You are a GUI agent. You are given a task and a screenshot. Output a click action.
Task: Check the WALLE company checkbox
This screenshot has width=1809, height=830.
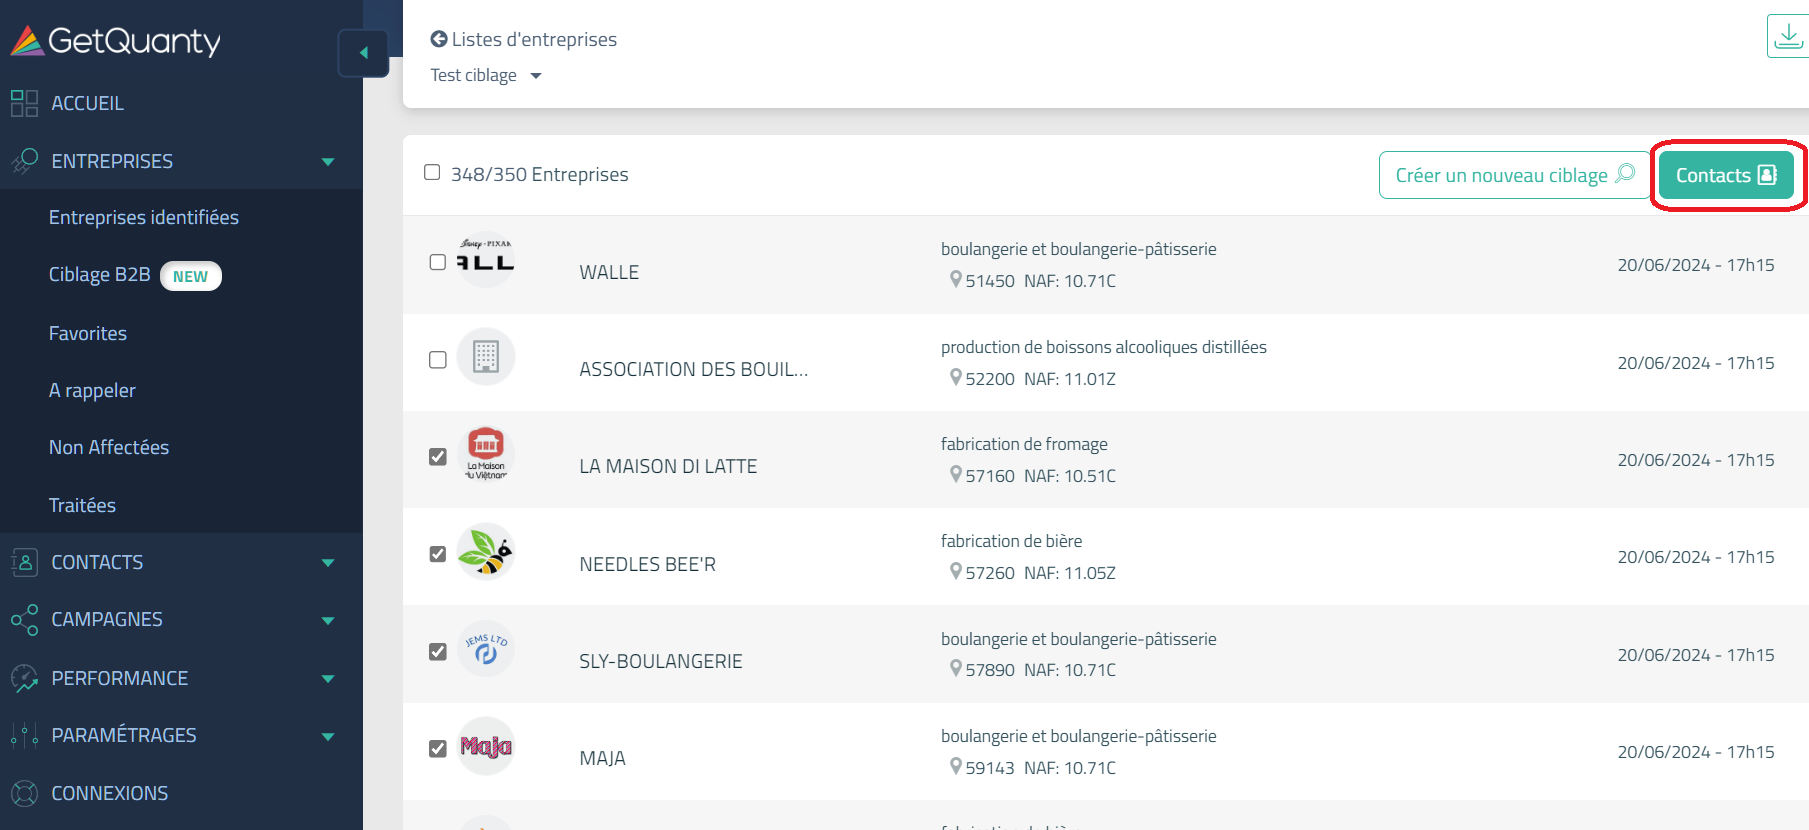coord(437,262)
